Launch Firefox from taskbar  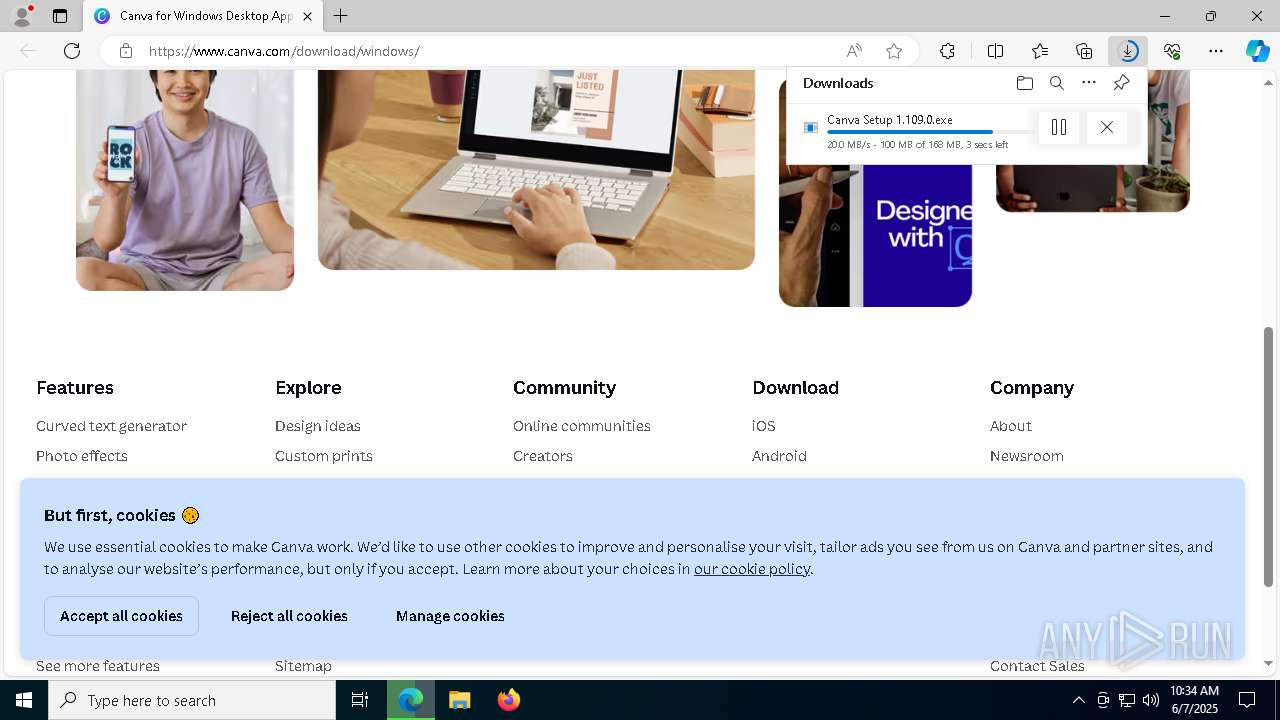point(509,700)
